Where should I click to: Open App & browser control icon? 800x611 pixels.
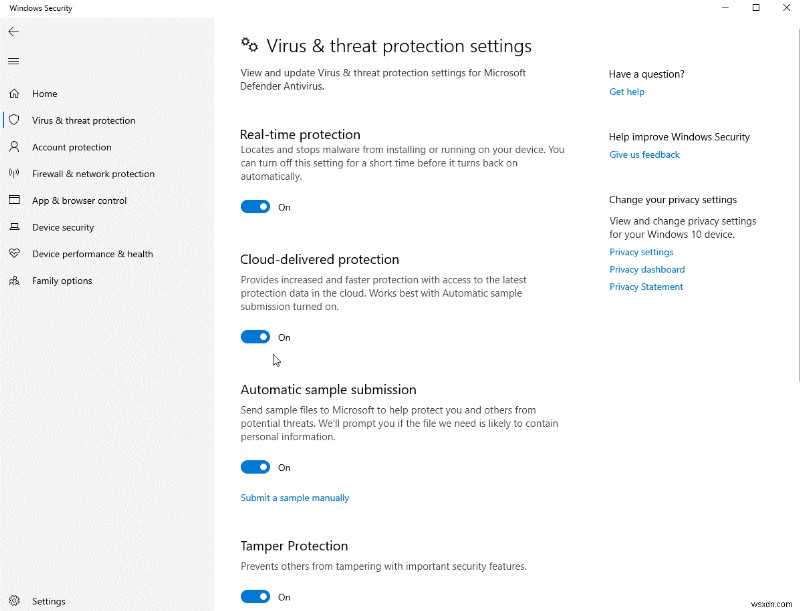point(14,201)
